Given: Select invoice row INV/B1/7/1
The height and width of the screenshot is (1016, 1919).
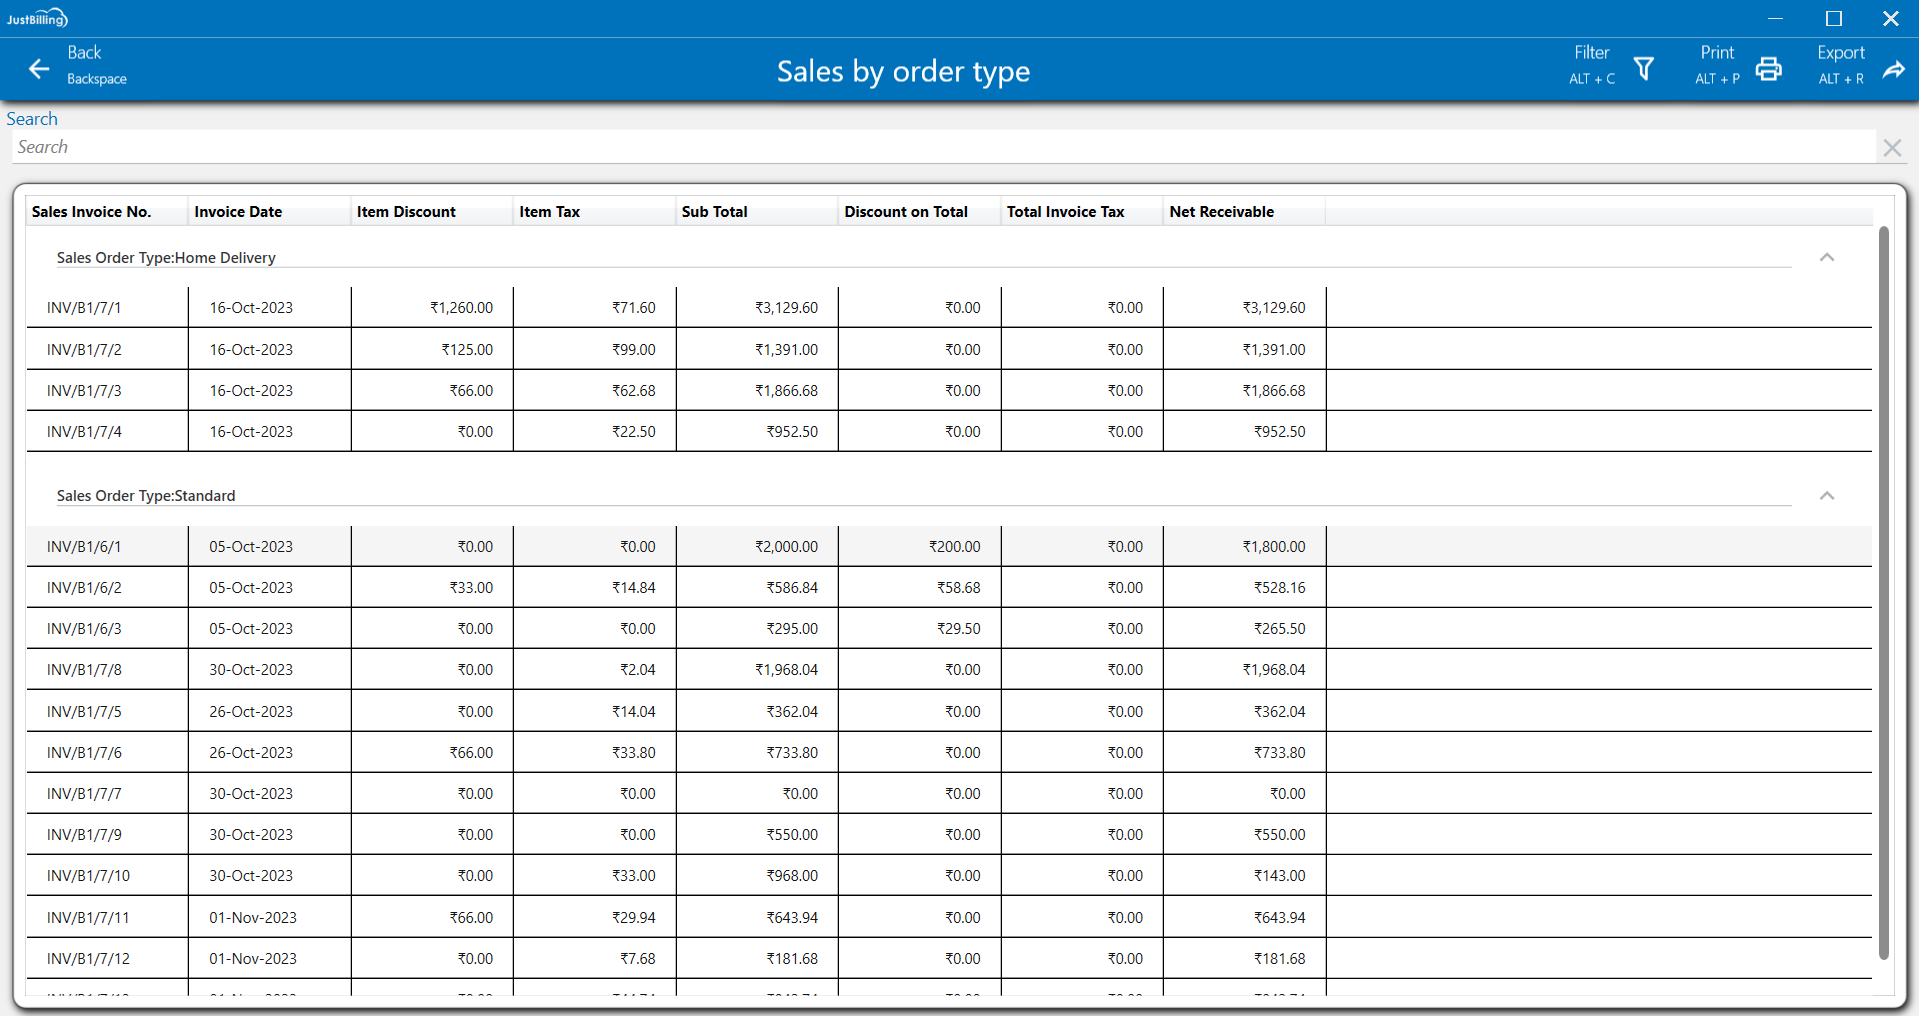Looking at the screenshot, I should click(84, 308).
